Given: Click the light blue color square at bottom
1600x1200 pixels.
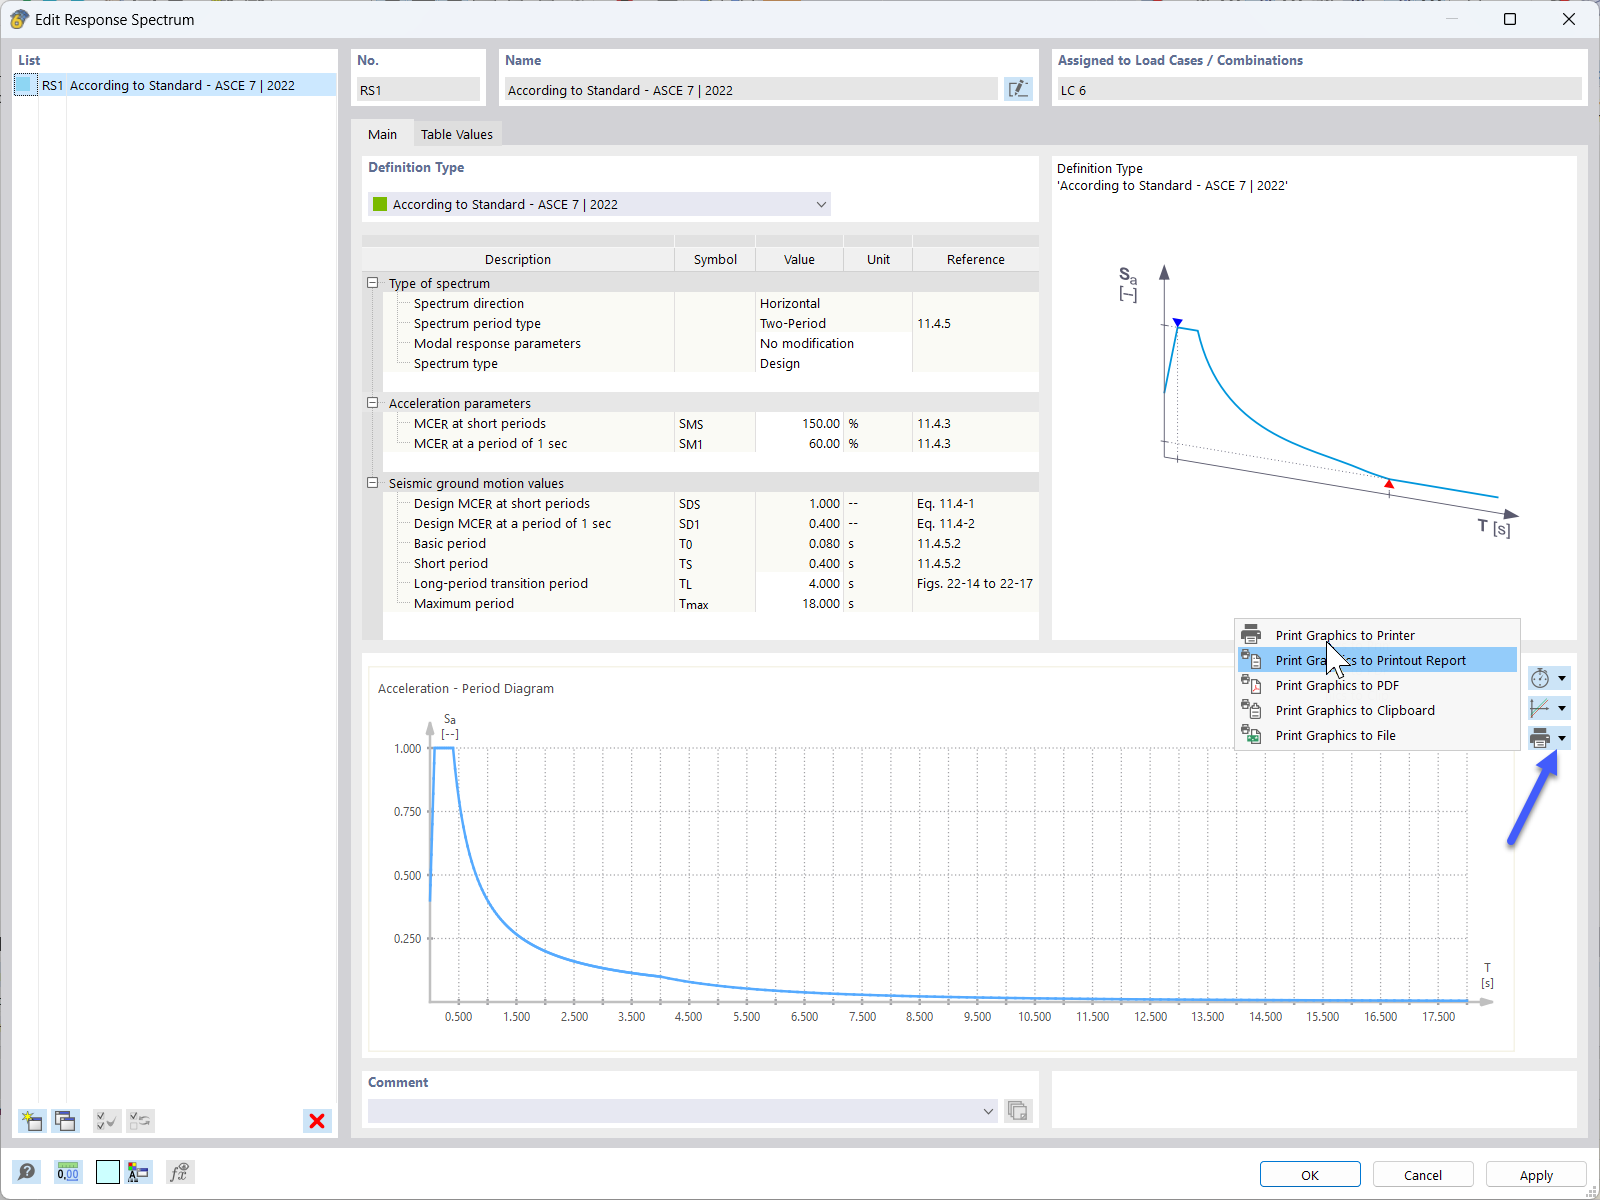Looking at the screenshot, I should click(108, 1172).
